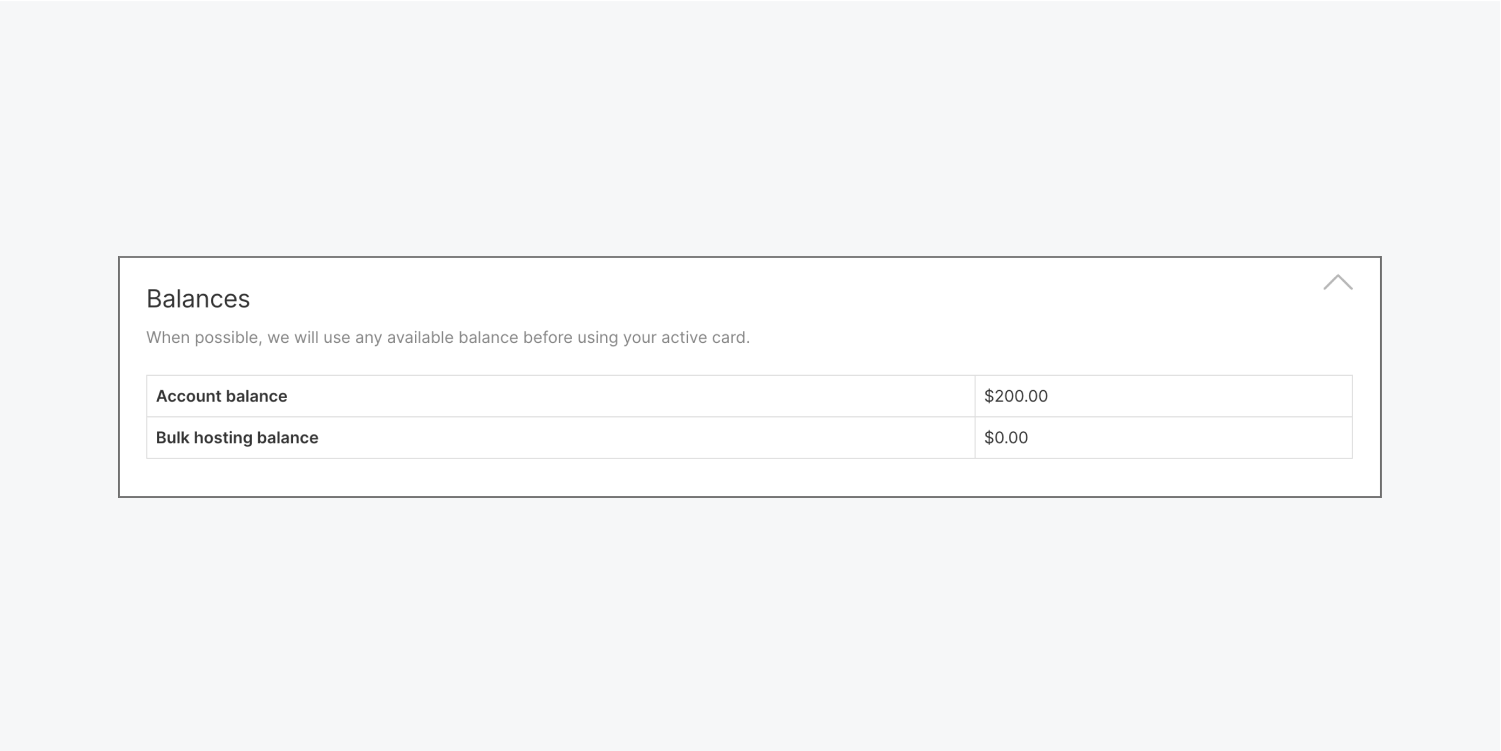Collapse the Balances section using the chevron
The image size is (1501, 751).
pos(1337,283)
